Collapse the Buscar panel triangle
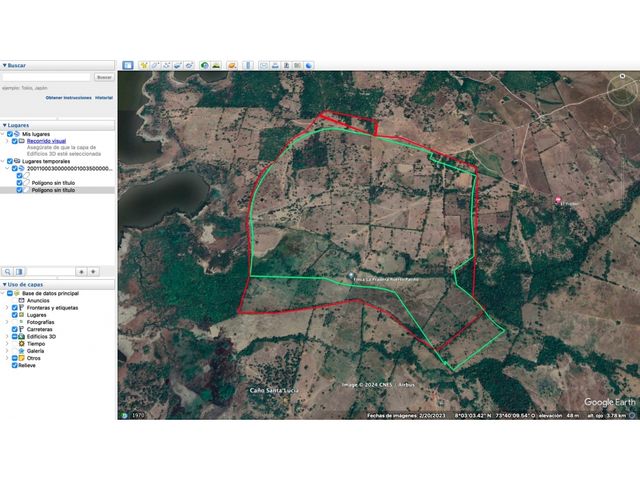 coord(4,65)
